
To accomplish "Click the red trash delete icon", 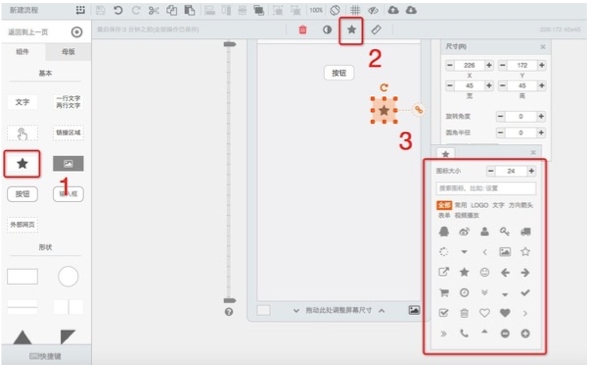I will tap(303, 30).
